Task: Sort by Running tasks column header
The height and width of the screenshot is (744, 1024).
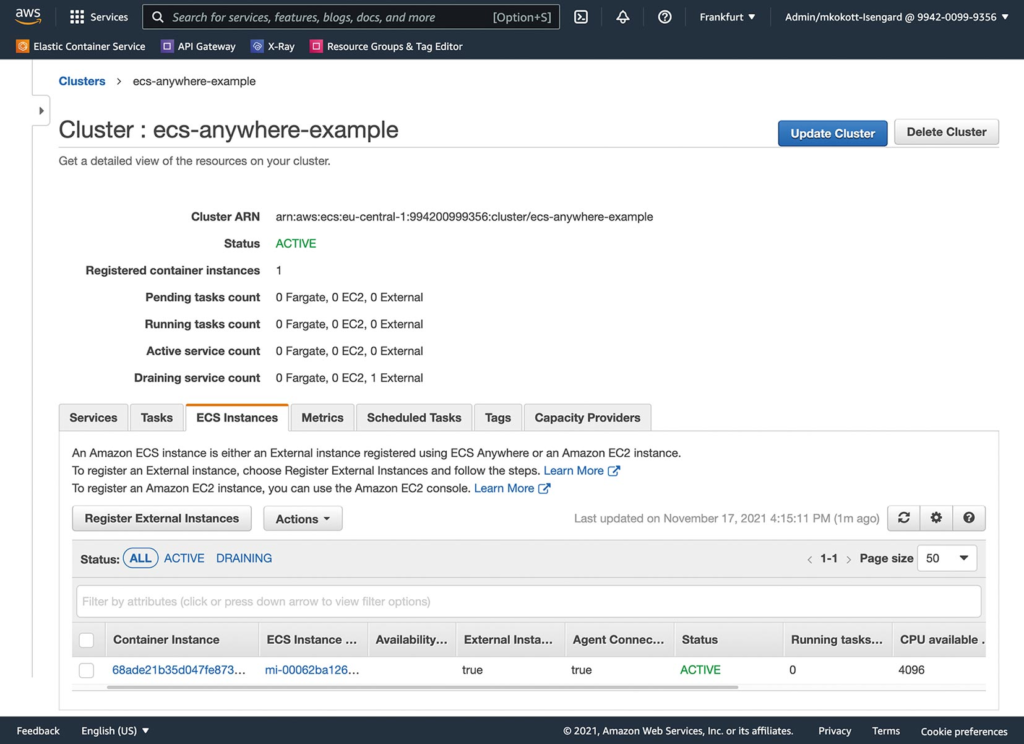Action: pyautogui.click(x=837, y=639)
